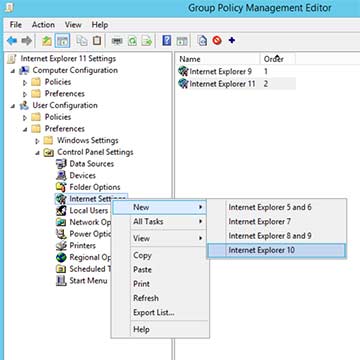Click the blue plus Add New icon
The width and height of the screenshot is (360, 360).
(x=232, y=40)
